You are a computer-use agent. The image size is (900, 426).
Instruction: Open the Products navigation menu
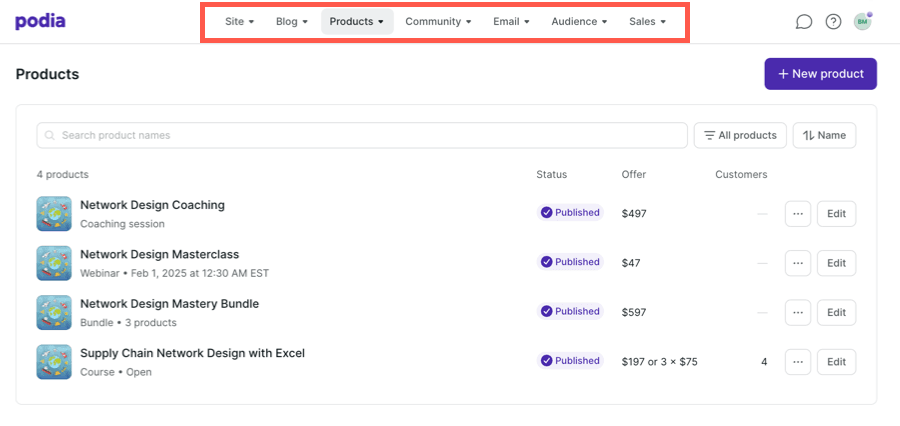click(356, 21)
